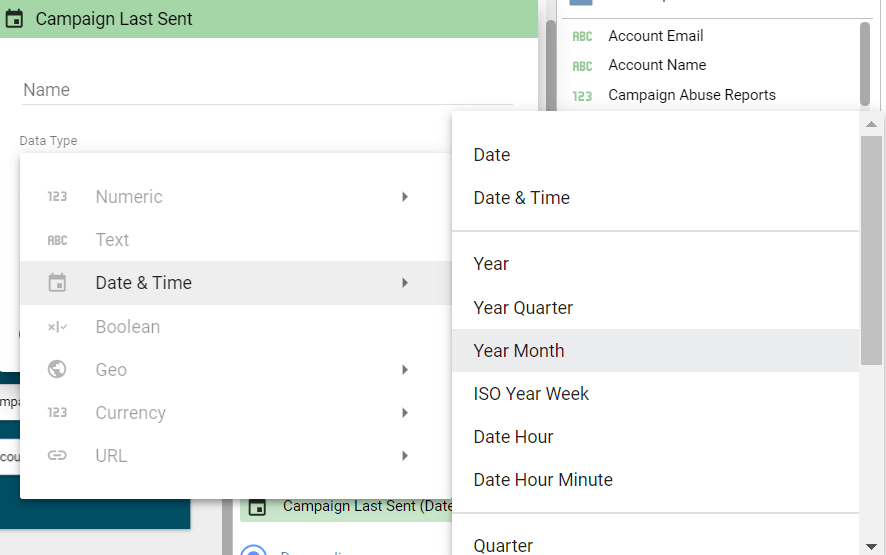Click the Boolean type icon
Image resolution: width=886 pixels, height=555 pixels.
click(x=58, y=327)
